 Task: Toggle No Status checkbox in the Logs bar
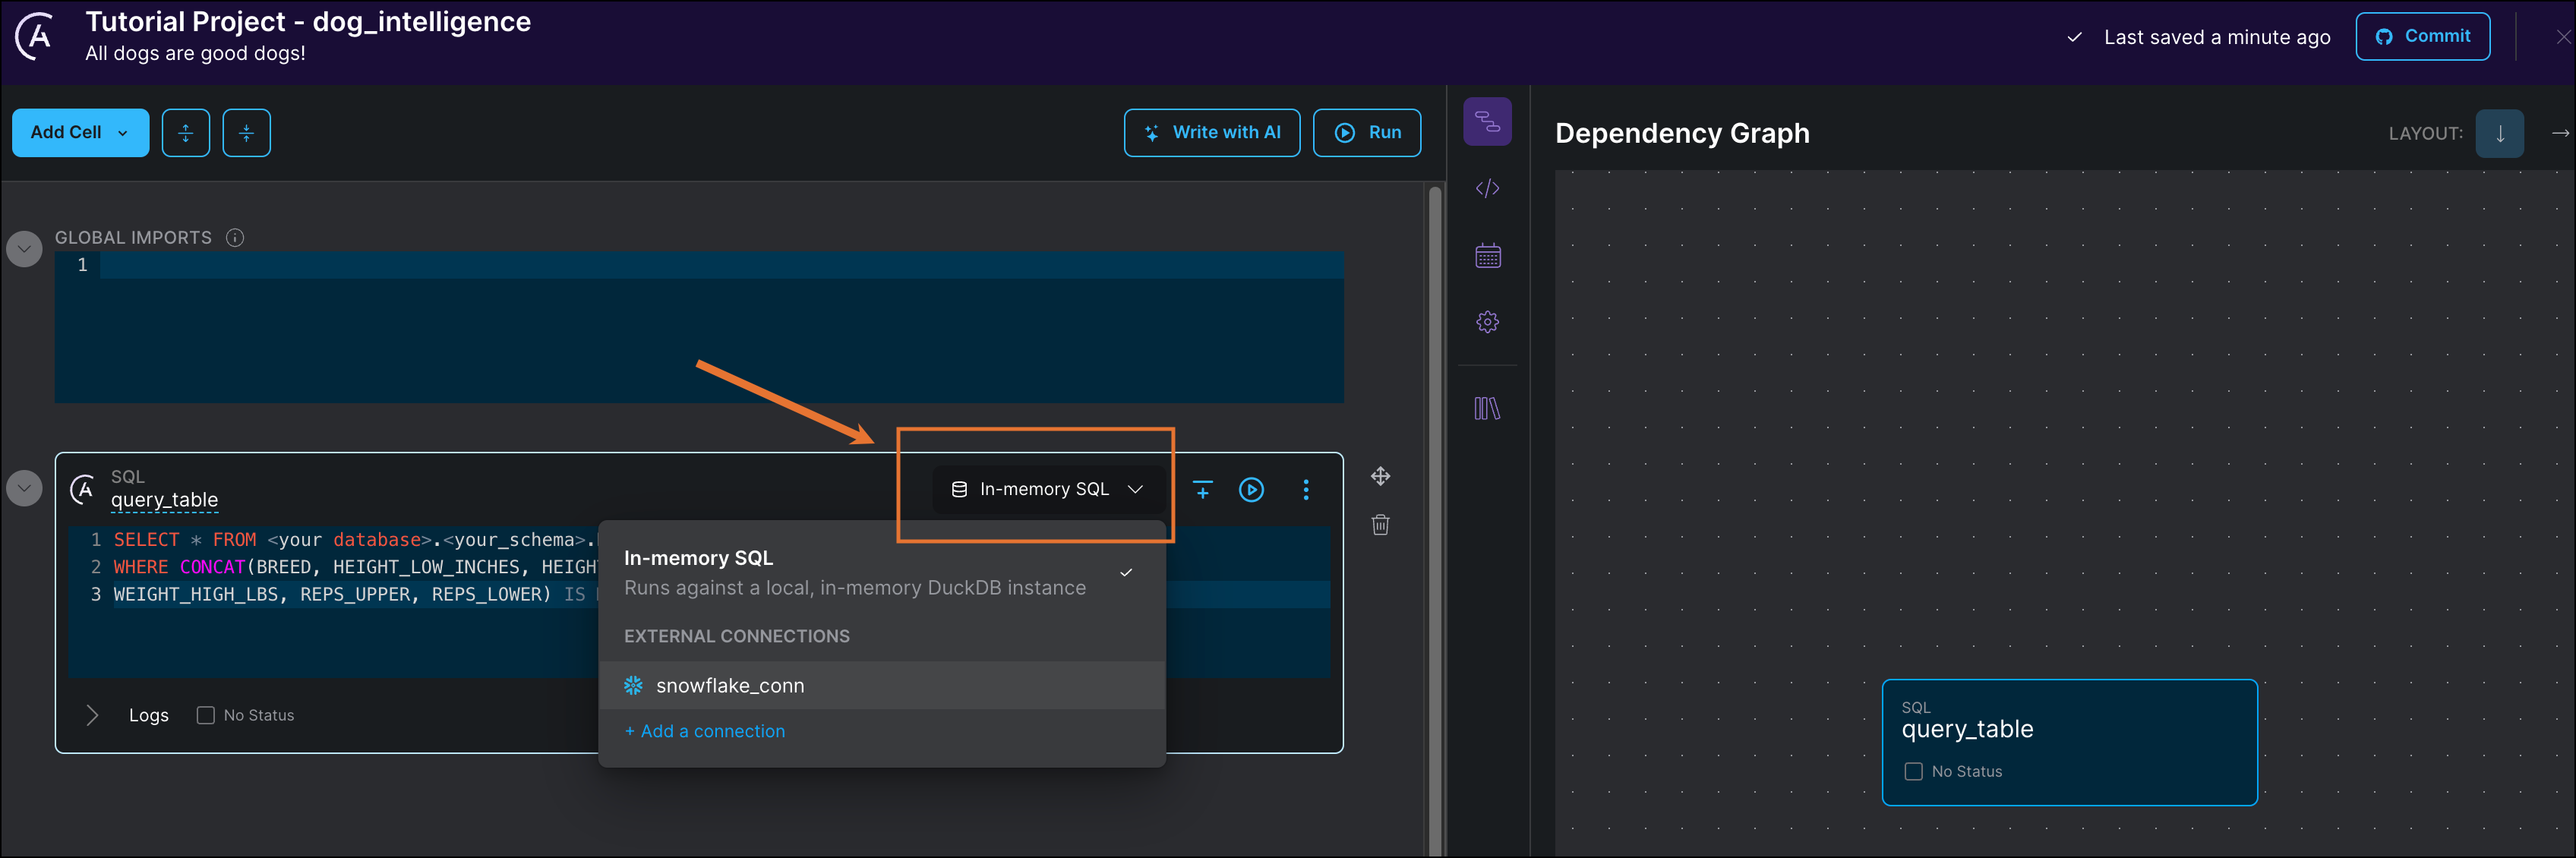click(x=205, y=714)
